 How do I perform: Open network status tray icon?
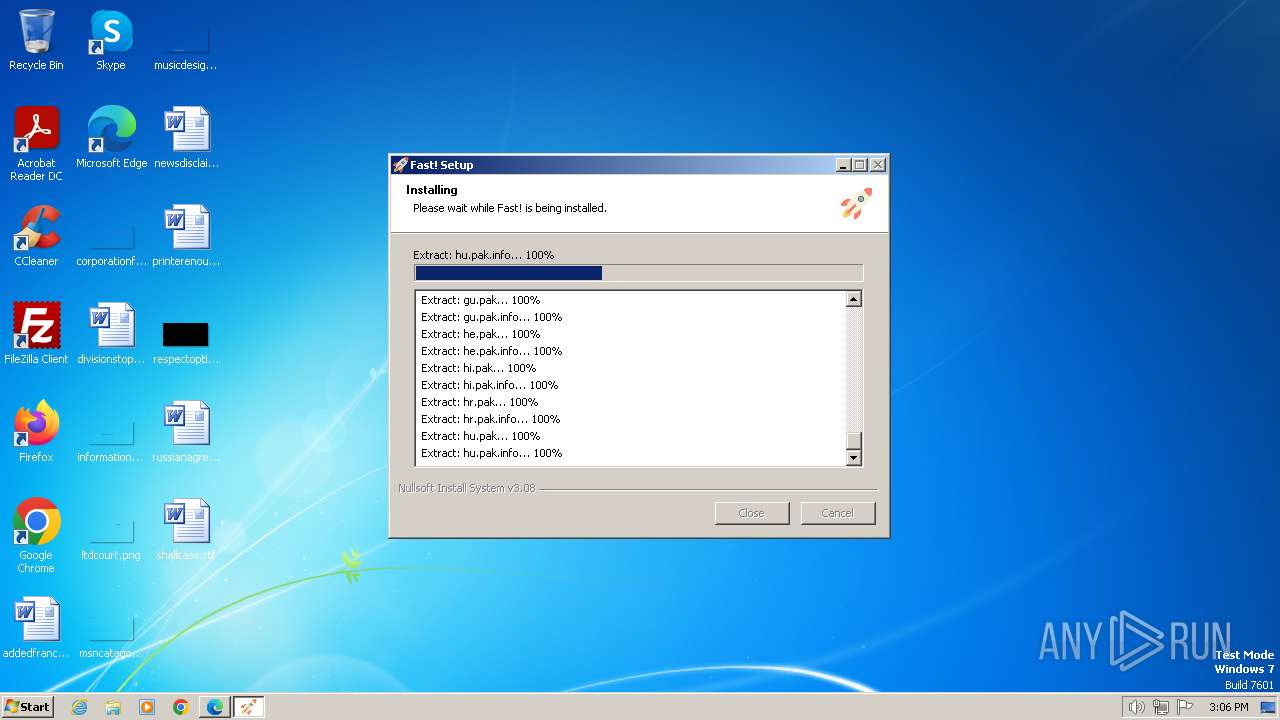[x=1161, y=707]
